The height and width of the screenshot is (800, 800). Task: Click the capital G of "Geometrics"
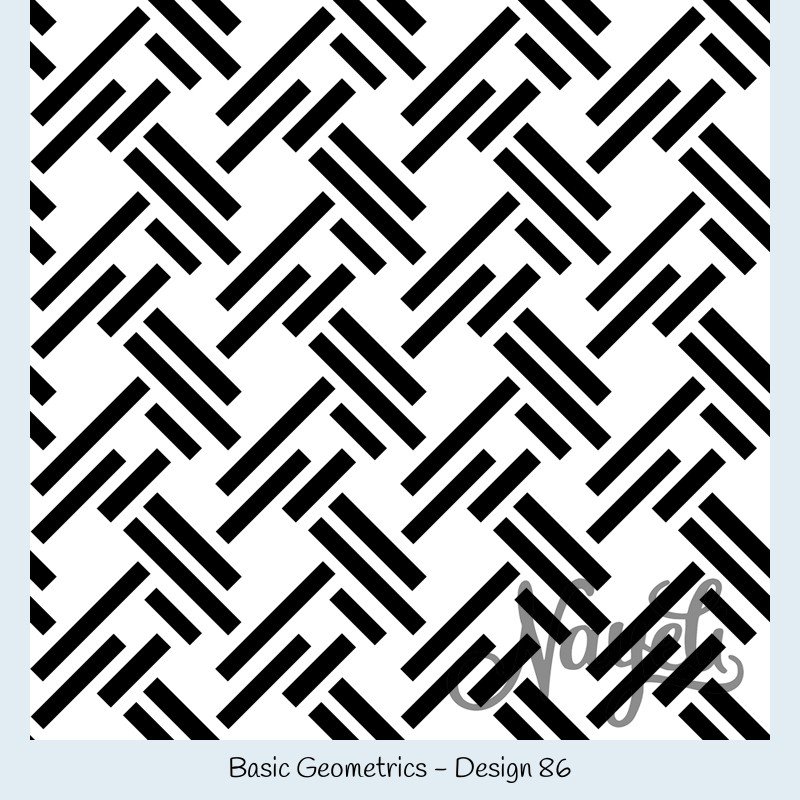click(x=306, y=768)
